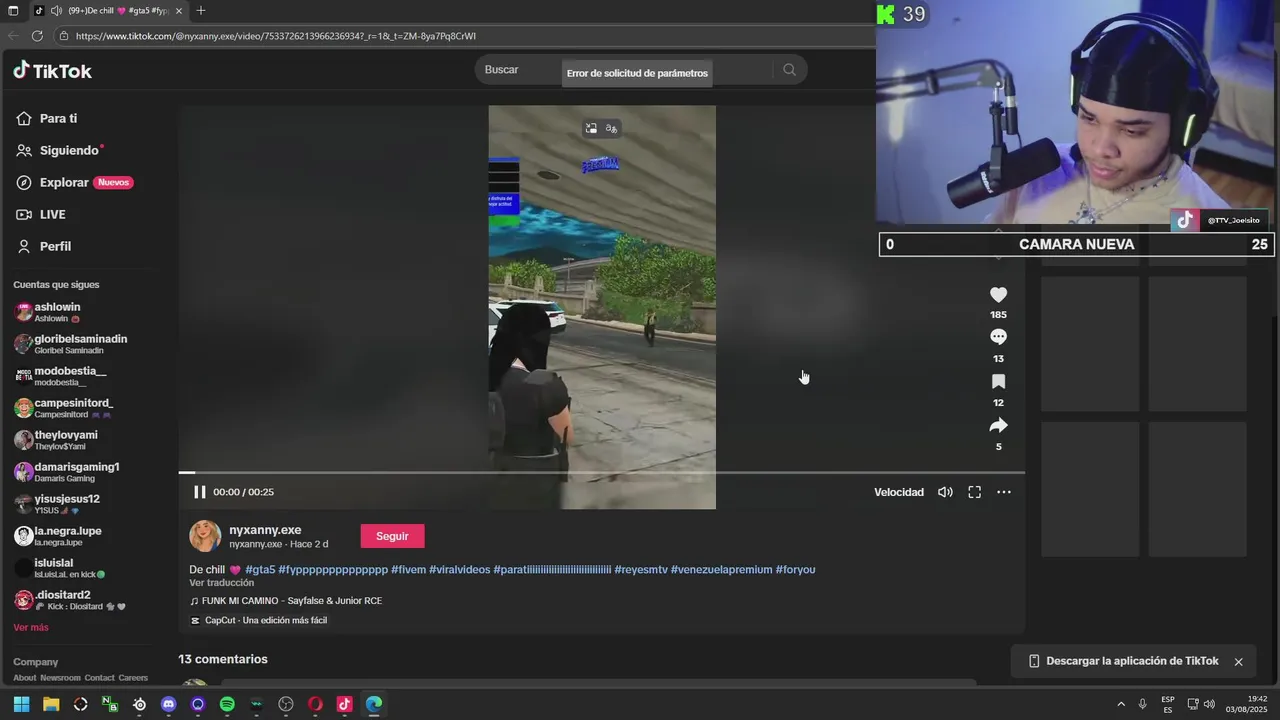Click the search magnifier icon
Screen dimensions: 1280x720
[790, 70]
